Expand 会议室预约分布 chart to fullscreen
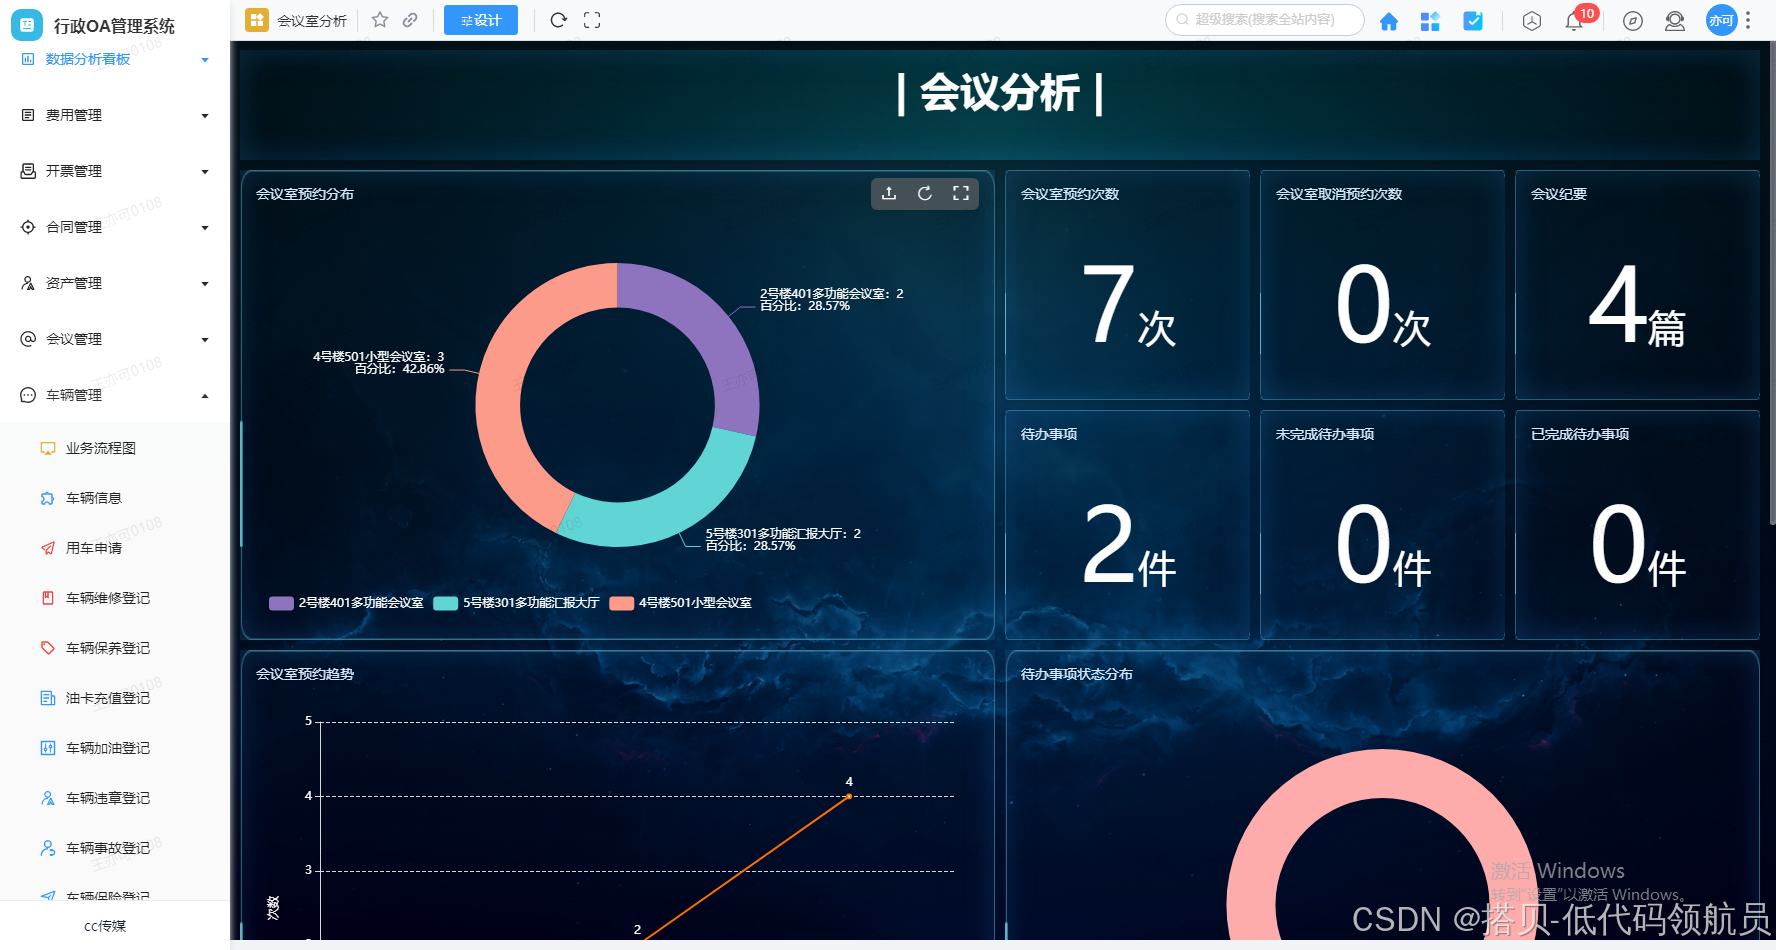Image resolution: width=1776 pixels, height=950 pixels. pos(961,194)
